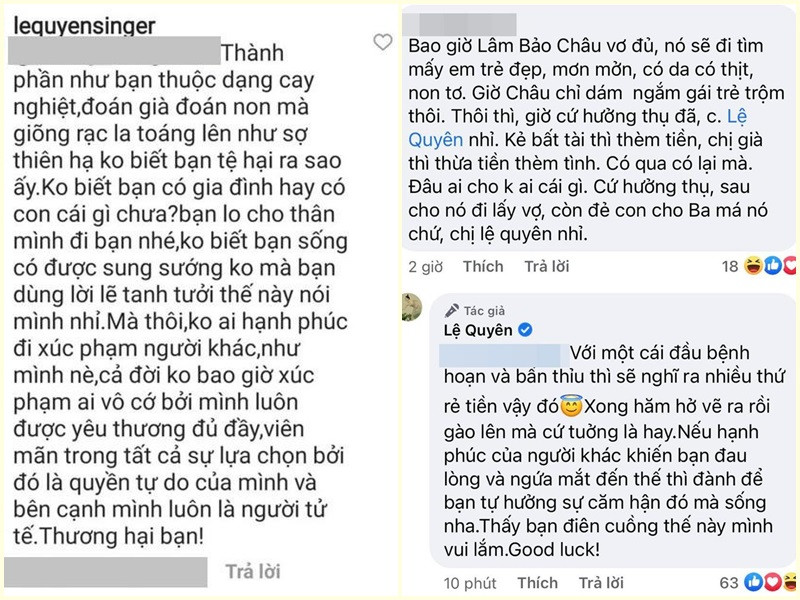Toggle Thích on Lệ Quyên's reply
This screenshot has height=600, width=800.
(537, 581)
